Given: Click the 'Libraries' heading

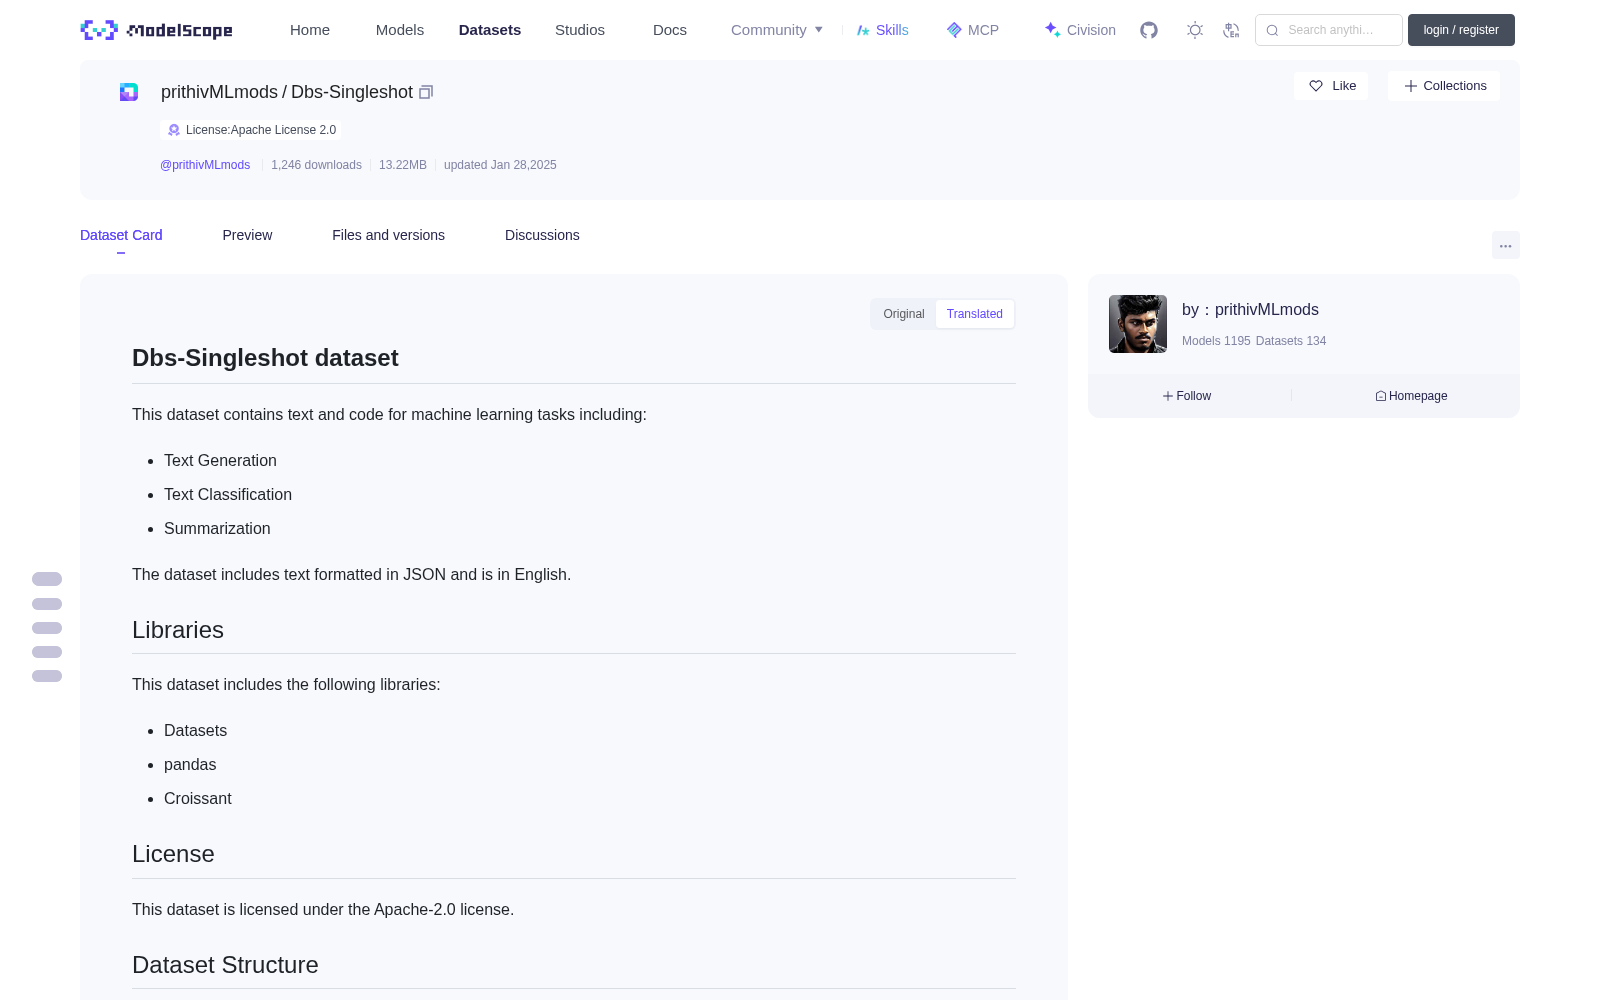Looking at the screenshot, I should (178, 630).
